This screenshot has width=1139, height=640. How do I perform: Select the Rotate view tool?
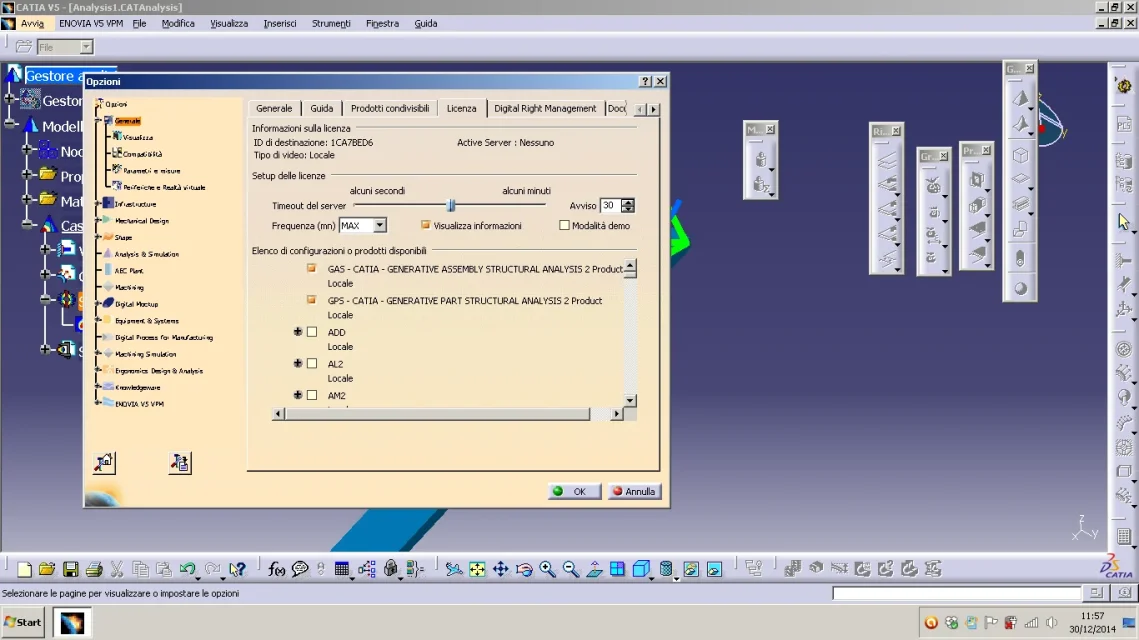tap(524, 570)
